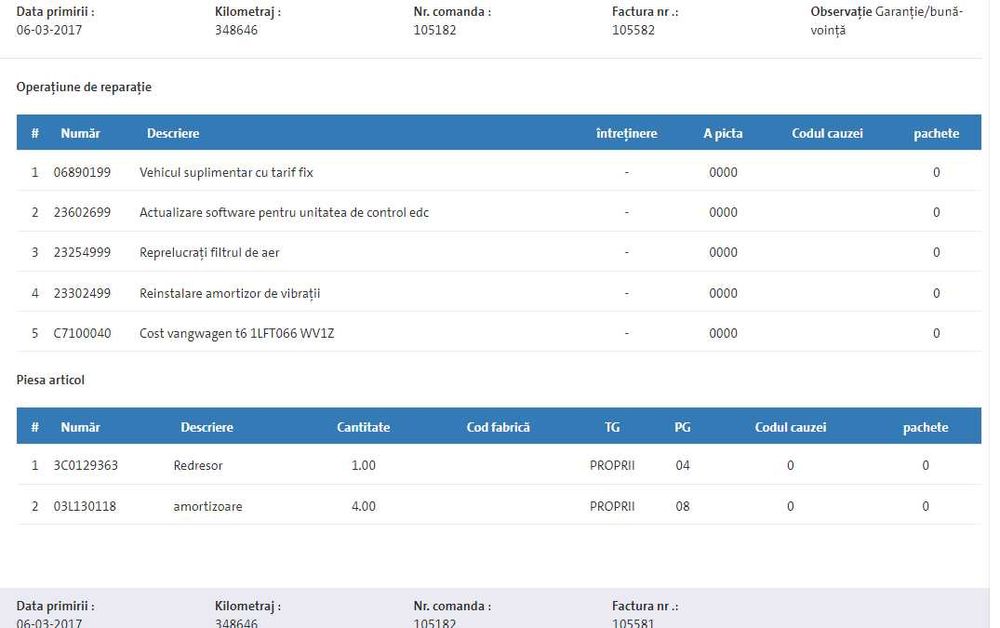Click the Kilometraj value 348646 at top

(236, 30)
